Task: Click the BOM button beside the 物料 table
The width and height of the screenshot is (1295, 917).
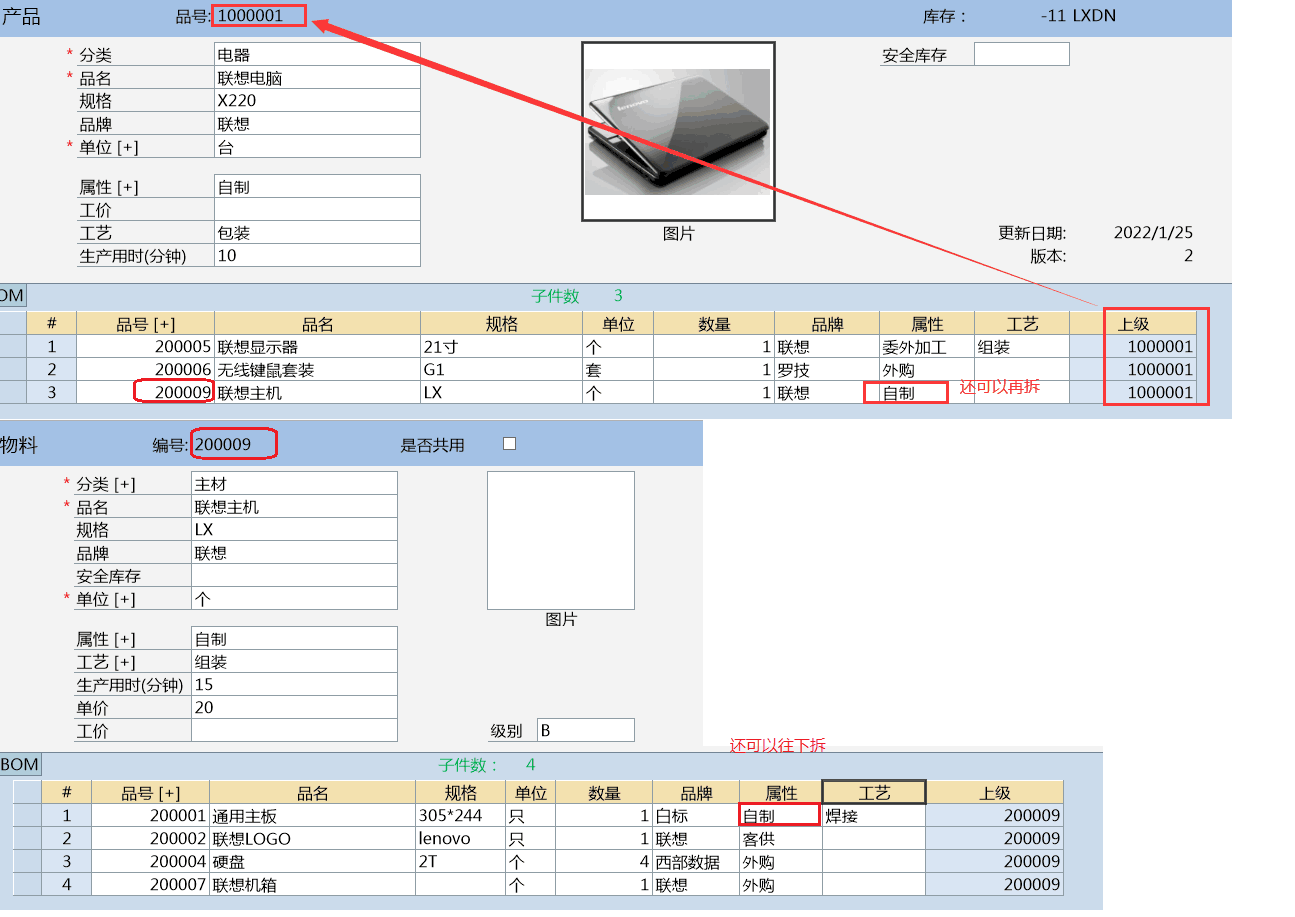Action: click(20, 765)
